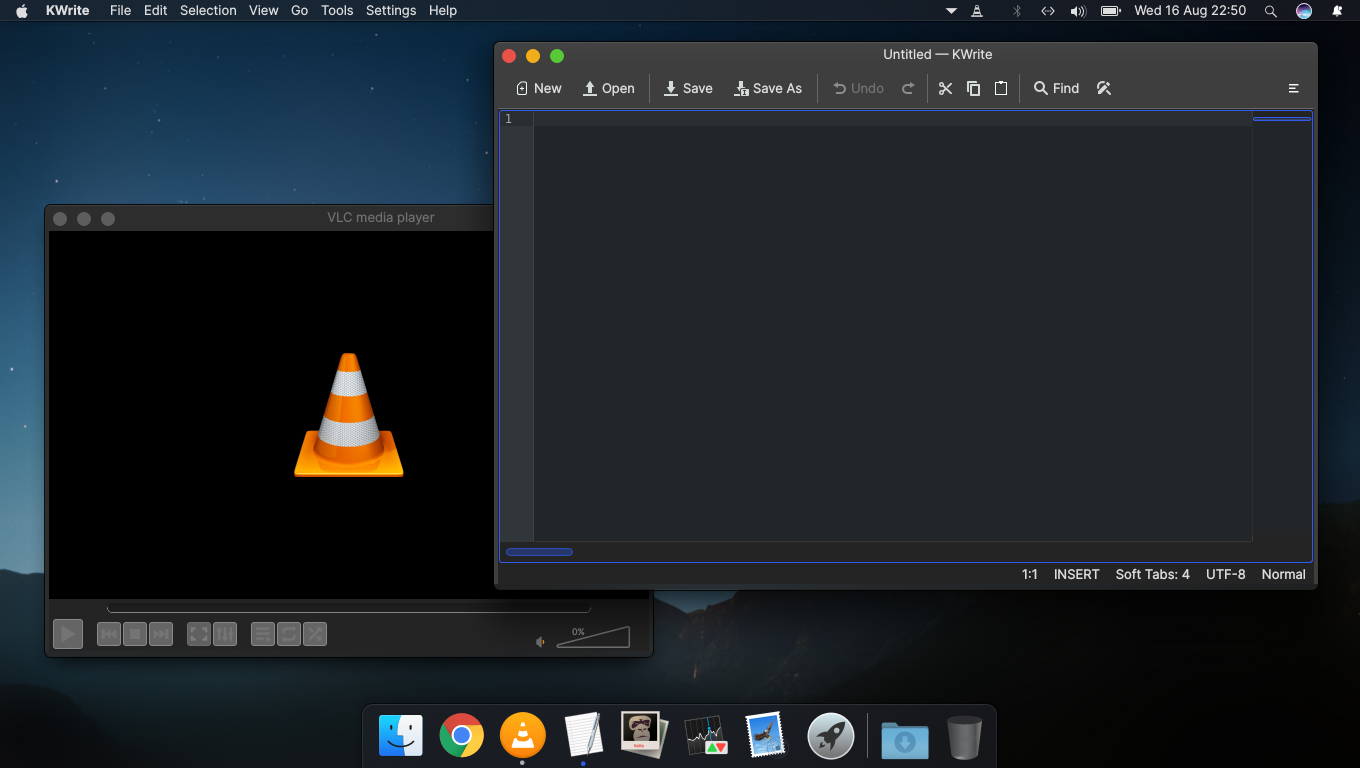This screenshot has height=768, width=1360.
Task: Open Launchpad rocket icon in dock
Action: 831,737
